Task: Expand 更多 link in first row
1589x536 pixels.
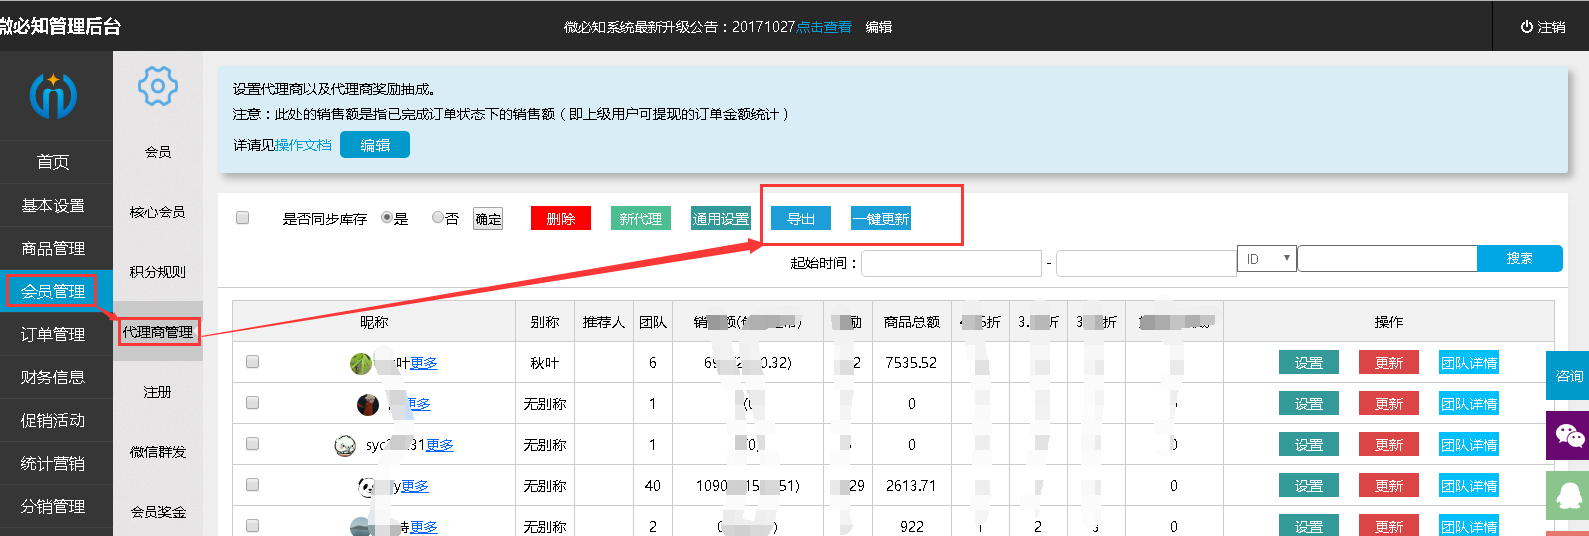Action: pyautogui.click(x=424, y=363)
